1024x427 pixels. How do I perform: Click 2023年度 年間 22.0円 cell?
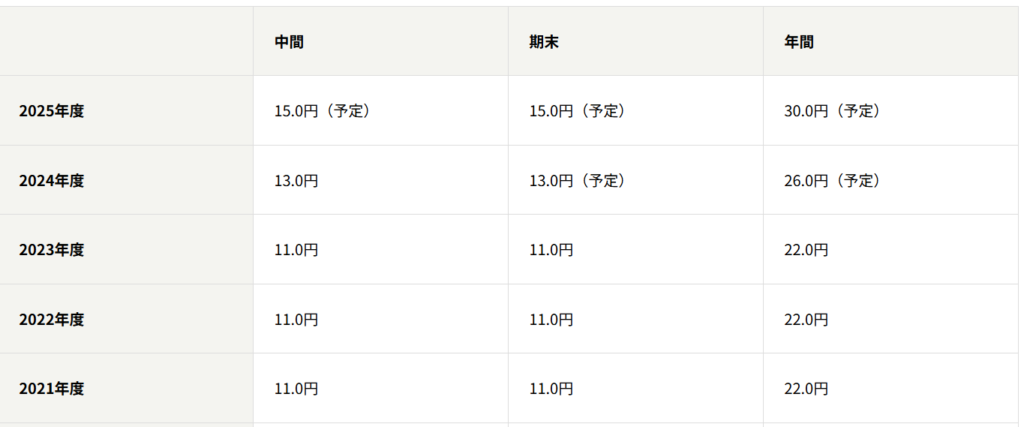coord(807,250)
